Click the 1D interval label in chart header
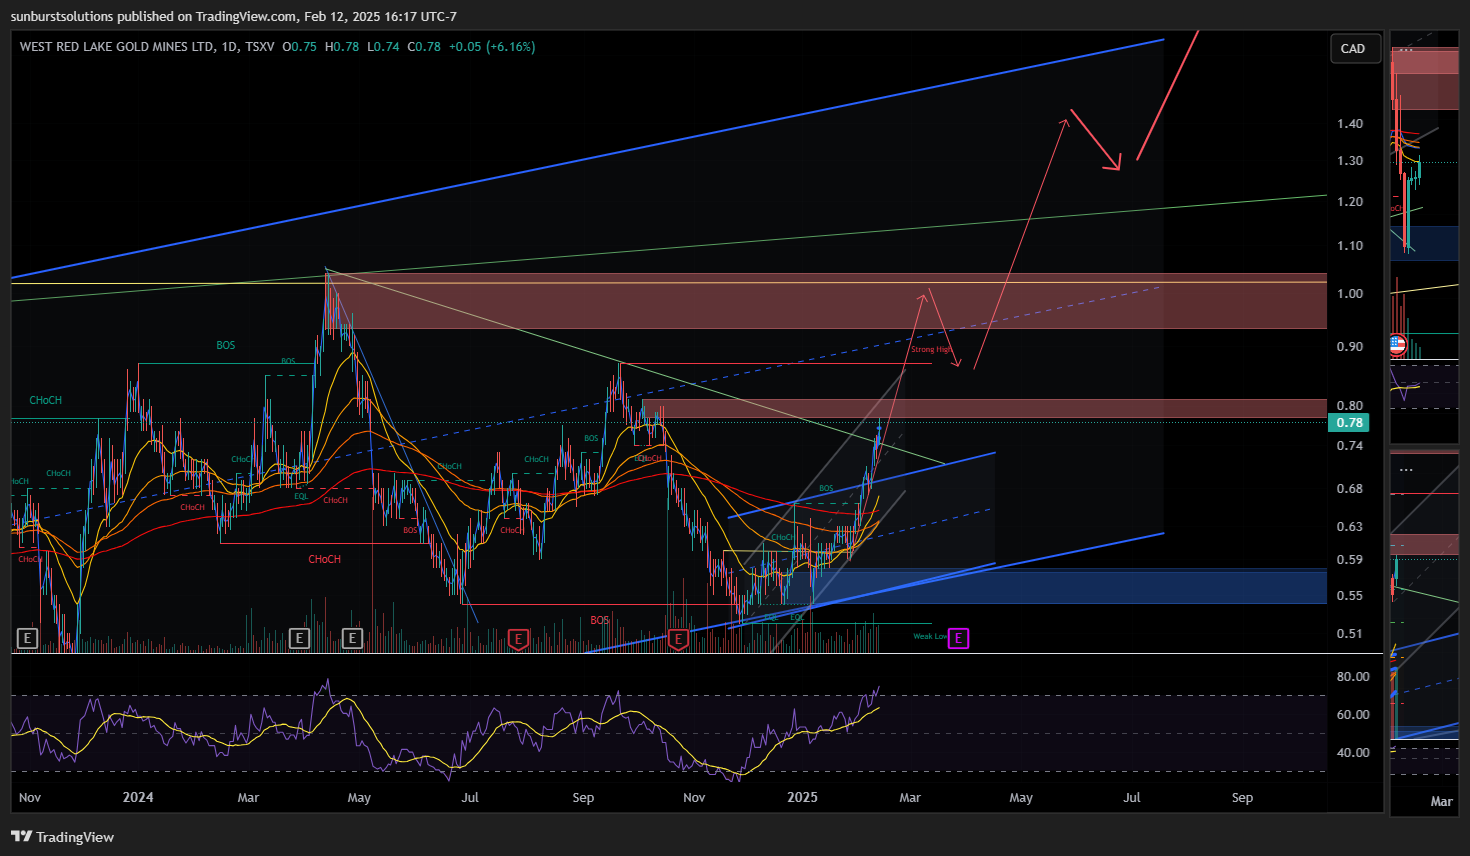Viewport: 1470px width, 856px height. pyautogui.click(x=230, y=46)
